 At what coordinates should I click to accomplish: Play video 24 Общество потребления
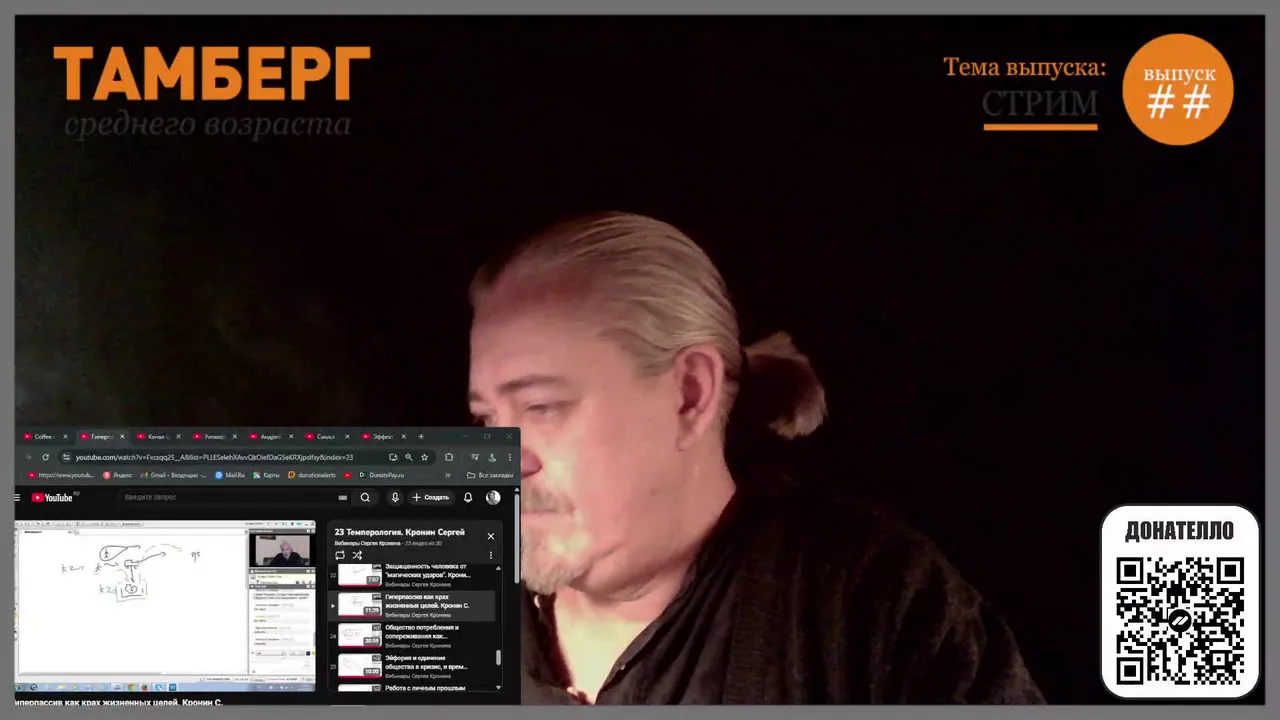412,636
